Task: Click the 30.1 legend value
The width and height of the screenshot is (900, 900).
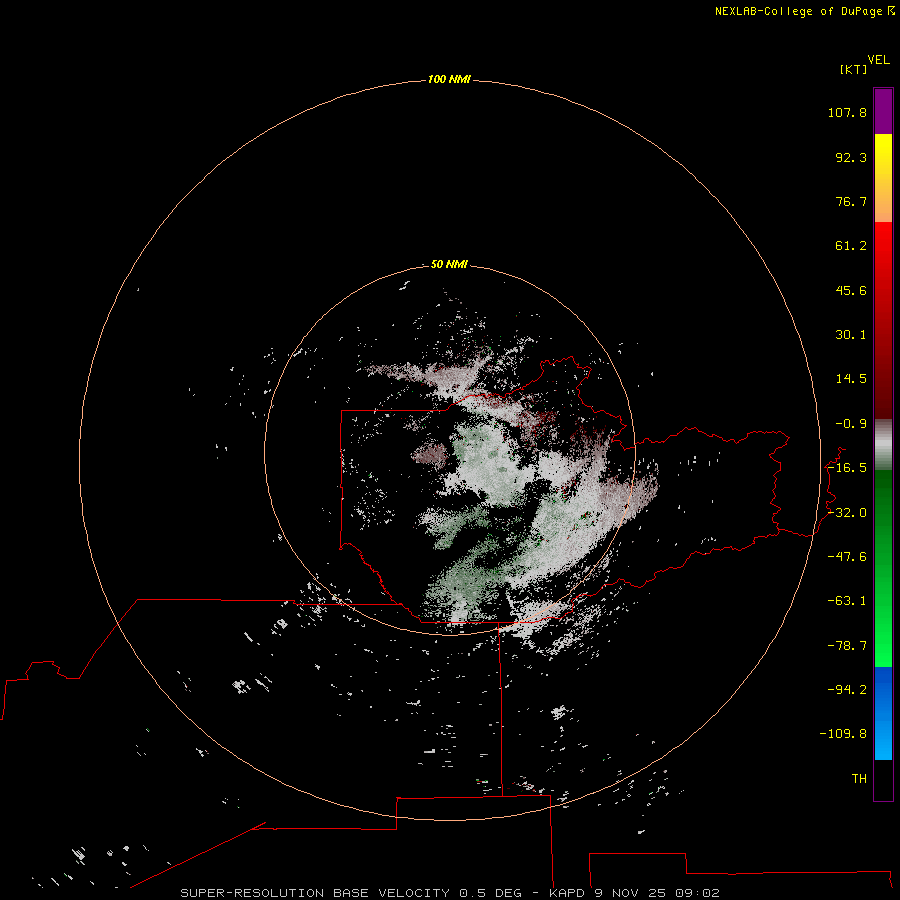Action: 851,335
